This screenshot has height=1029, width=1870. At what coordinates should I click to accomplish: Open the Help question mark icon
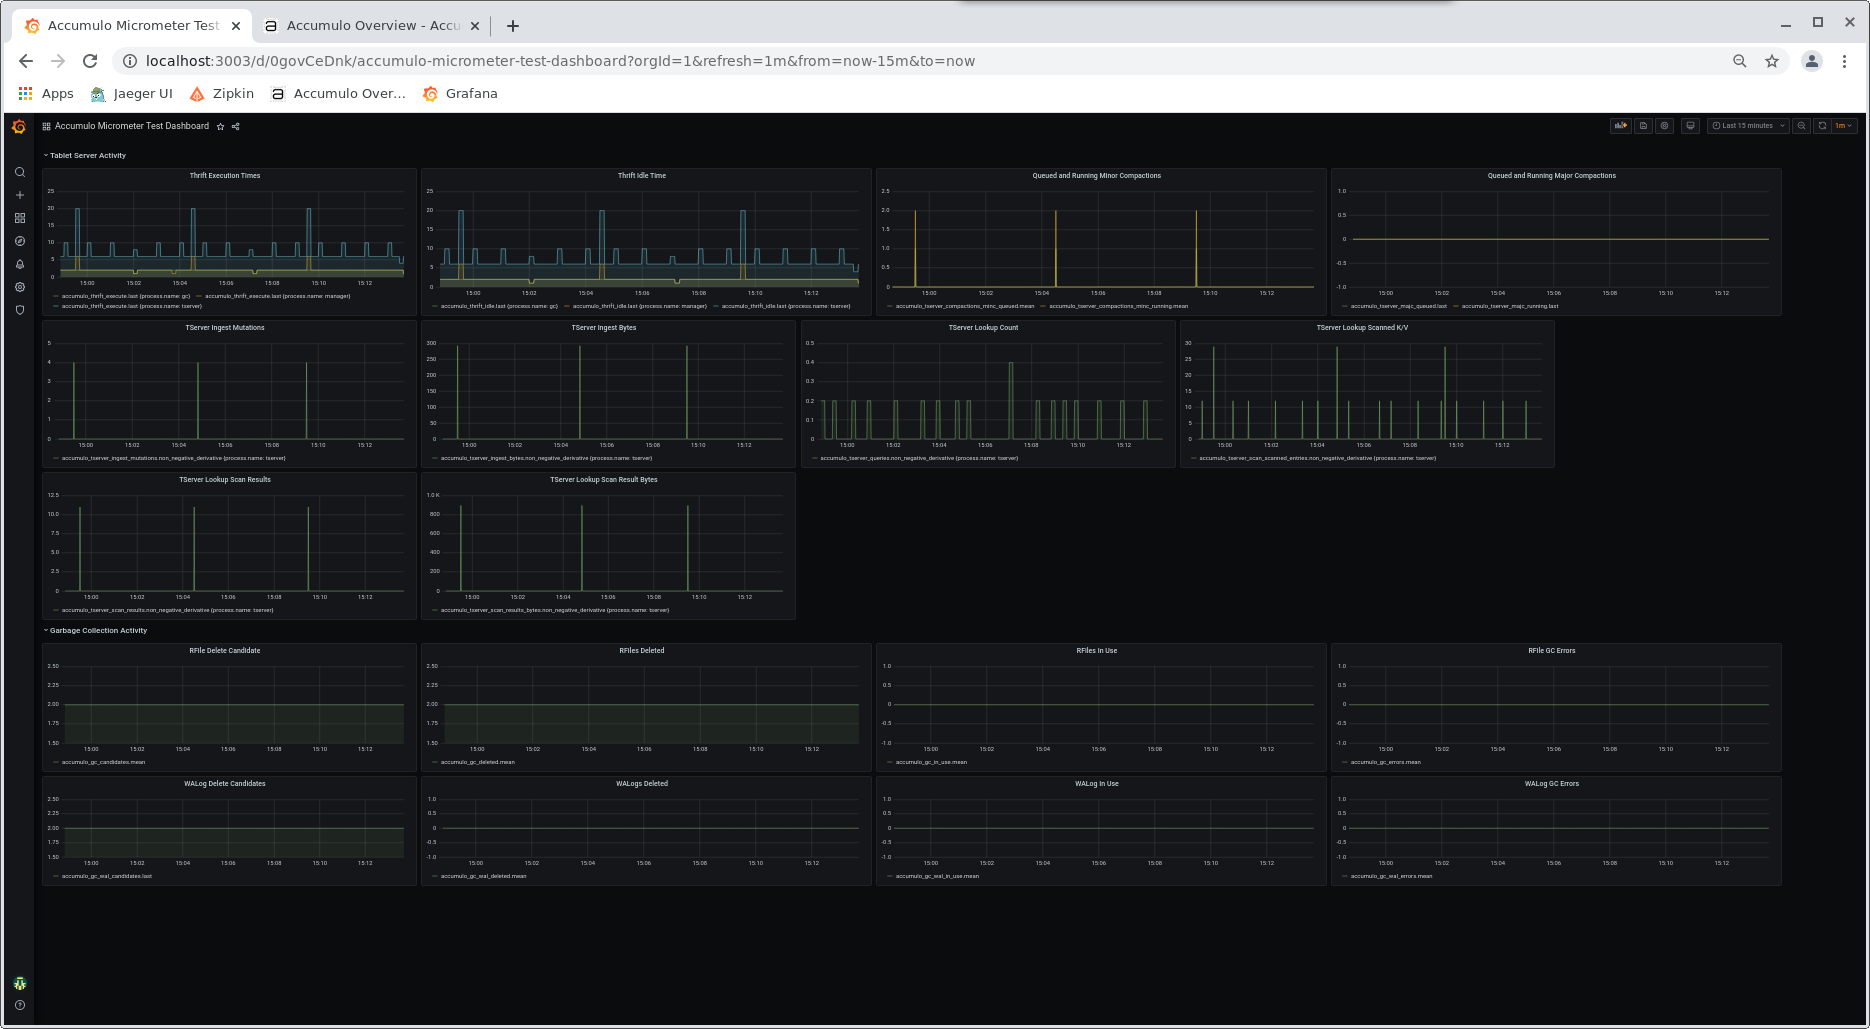pyautogui.click(x=19, y=1005)
